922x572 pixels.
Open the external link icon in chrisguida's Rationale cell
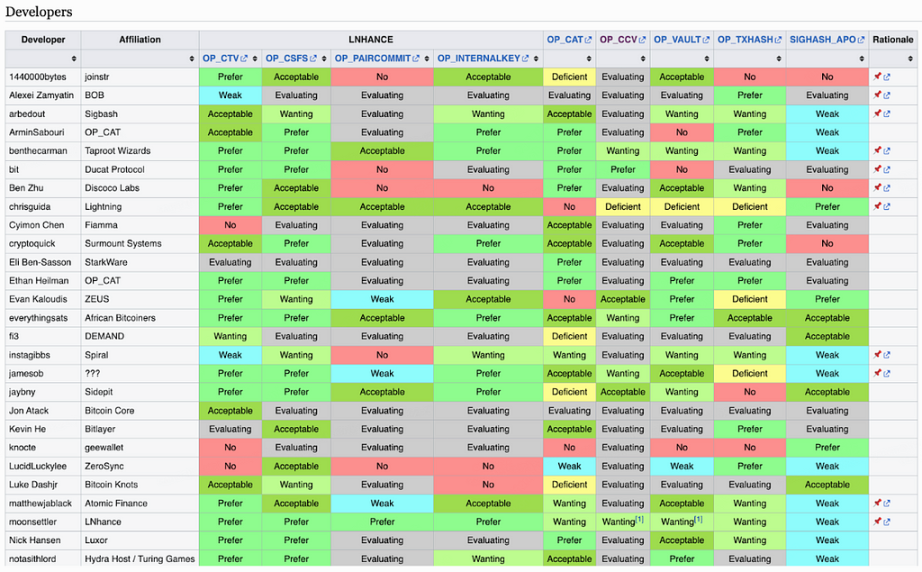[887, 207]
